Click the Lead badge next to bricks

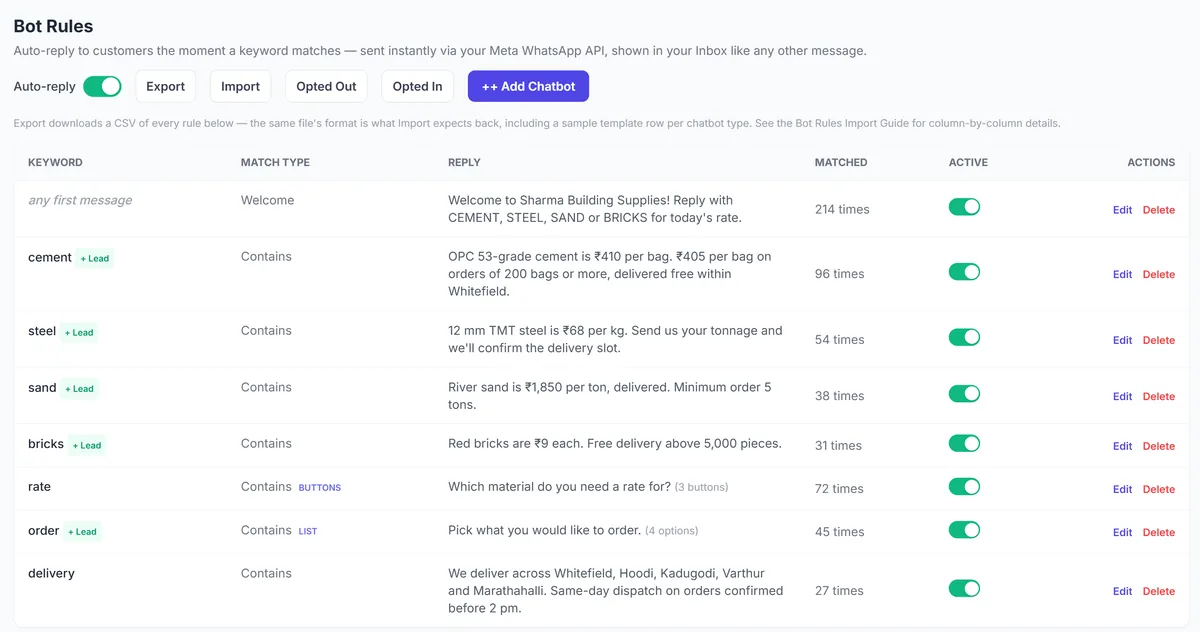coord(87,445)
